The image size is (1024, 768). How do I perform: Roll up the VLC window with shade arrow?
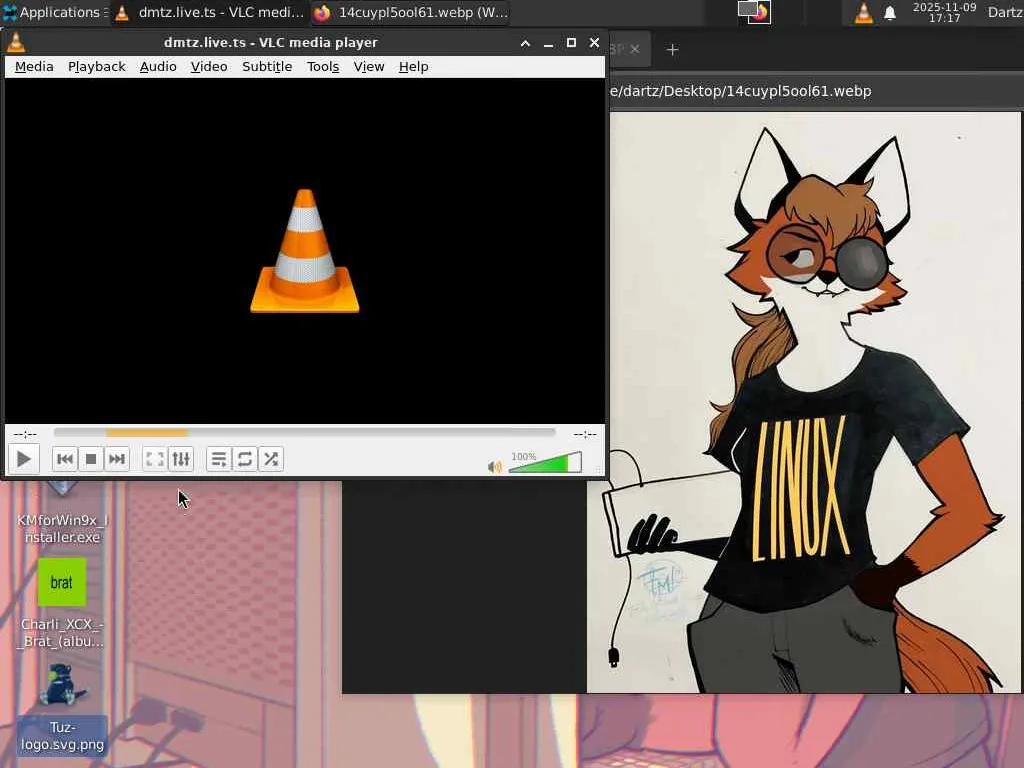pyautogui.click(x=525, y=43)
